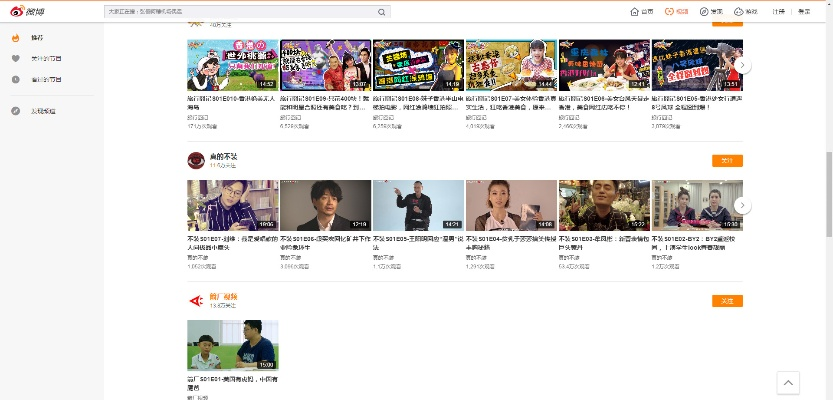Follow the 酷厂视频 channel
The height and width of the screenshot is (400, 833).
click(x=727, y=301)
